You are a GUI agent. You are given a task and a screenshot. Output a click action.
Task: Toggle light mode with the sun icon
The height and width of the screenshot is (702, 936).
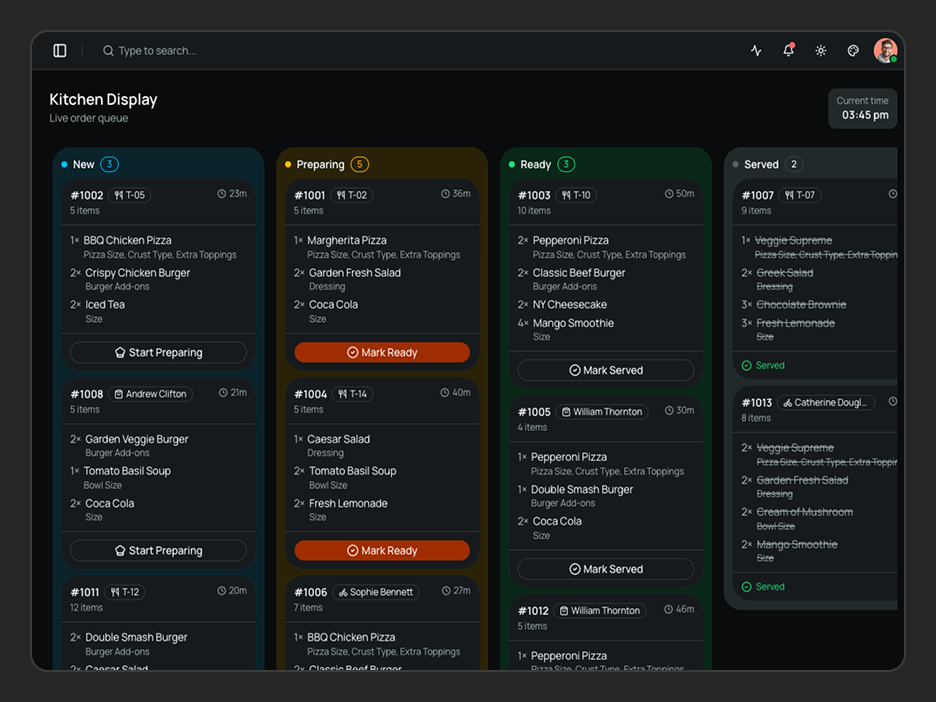click(x=821, y=51)
